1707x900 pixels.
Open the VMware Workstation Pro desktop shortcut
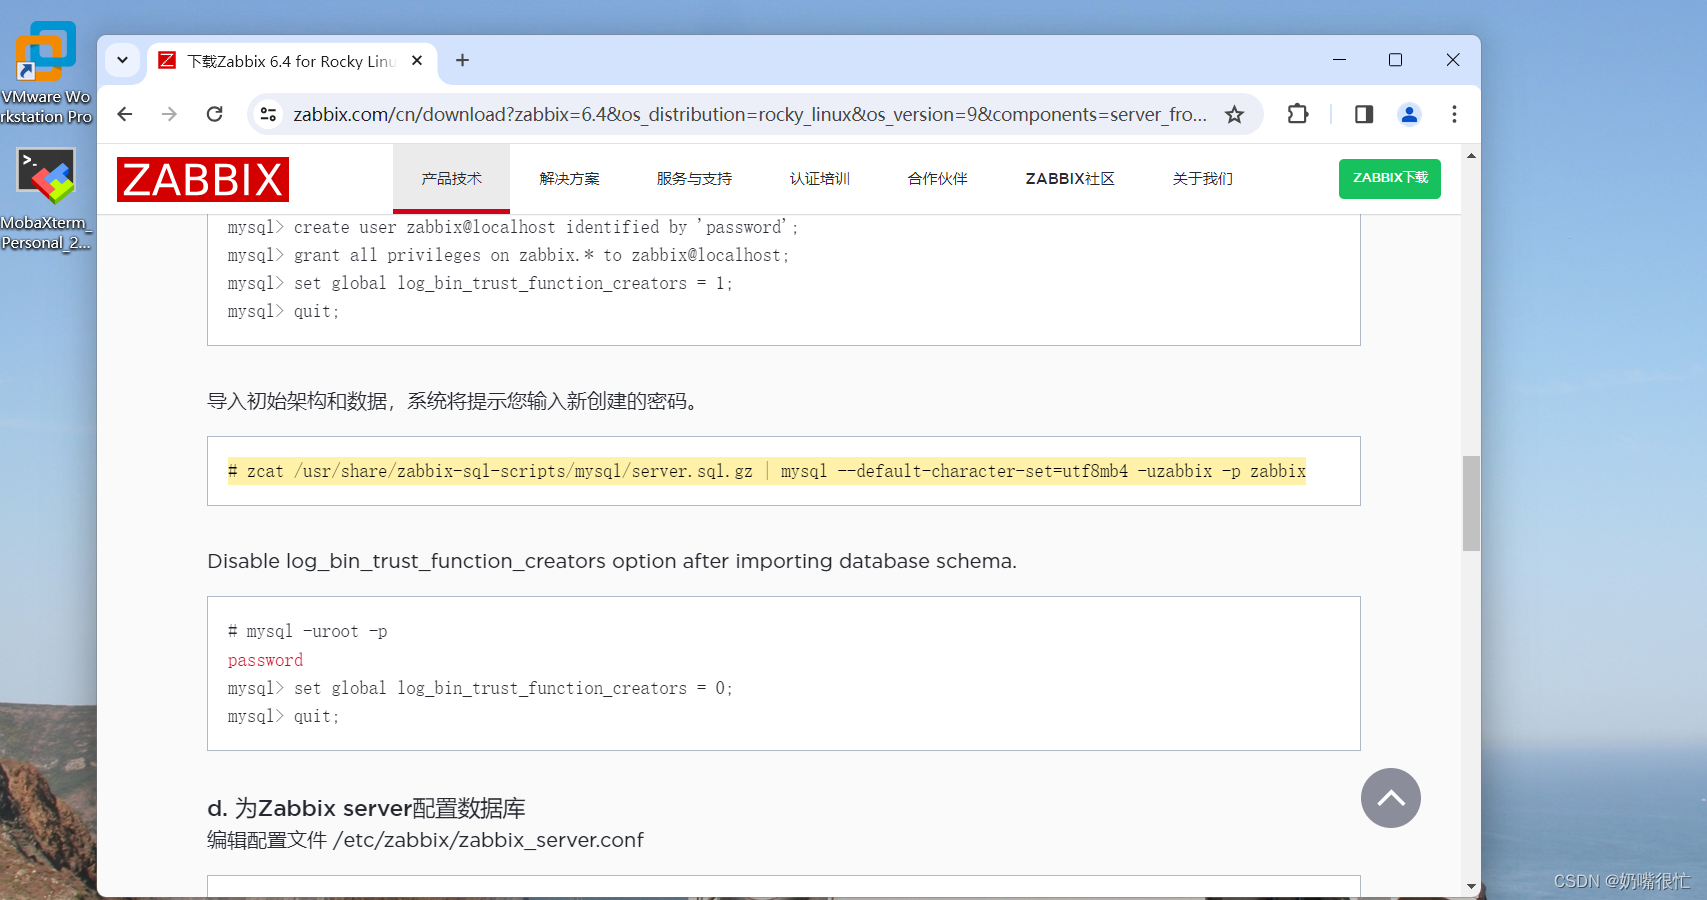(x=46, y=72)
